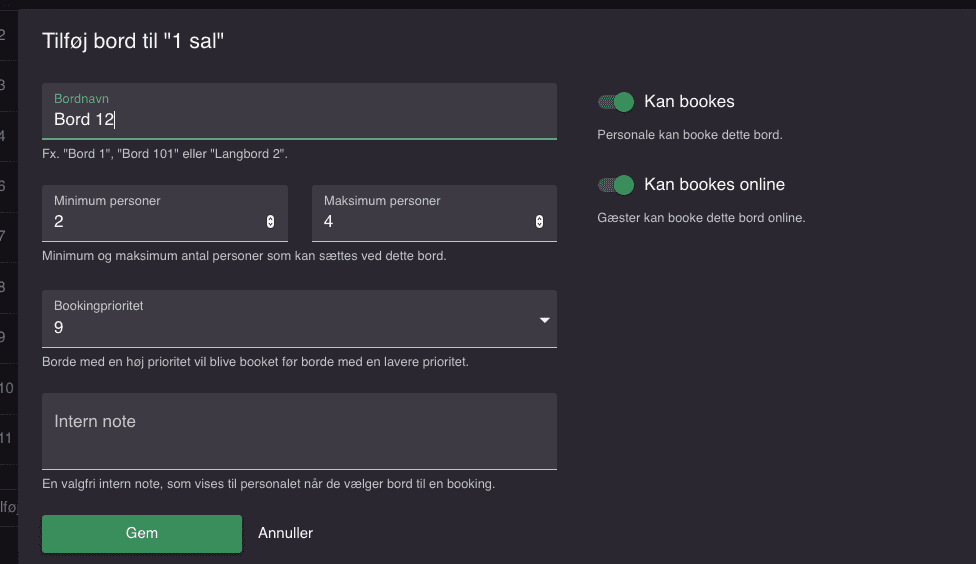
Task: Click the "Kan bookes online" label text
Action: pos(714,184)
